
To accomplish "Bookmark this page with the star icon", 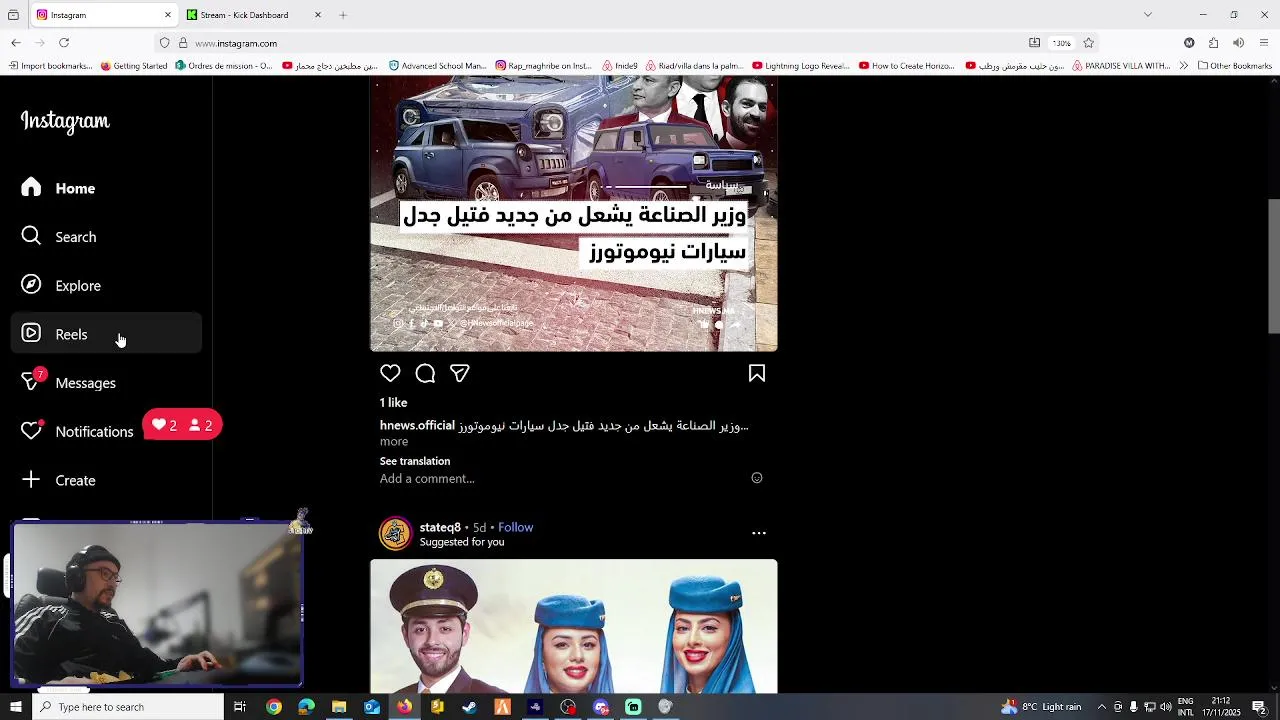I will coord(1089,43).
